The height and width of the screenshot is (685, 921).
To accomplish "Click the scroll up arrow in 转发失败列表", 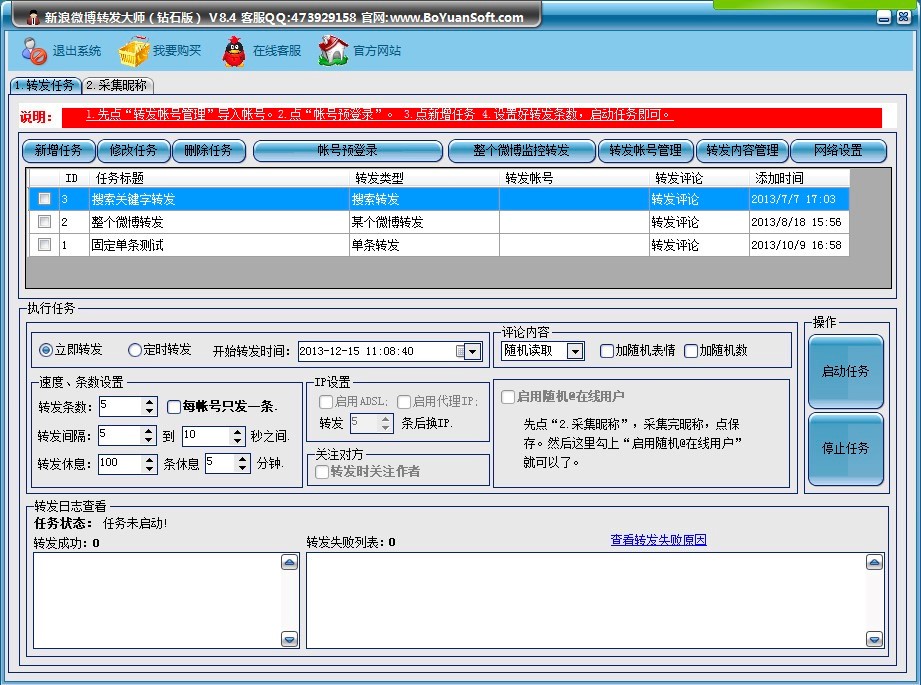I will [875, 563].
